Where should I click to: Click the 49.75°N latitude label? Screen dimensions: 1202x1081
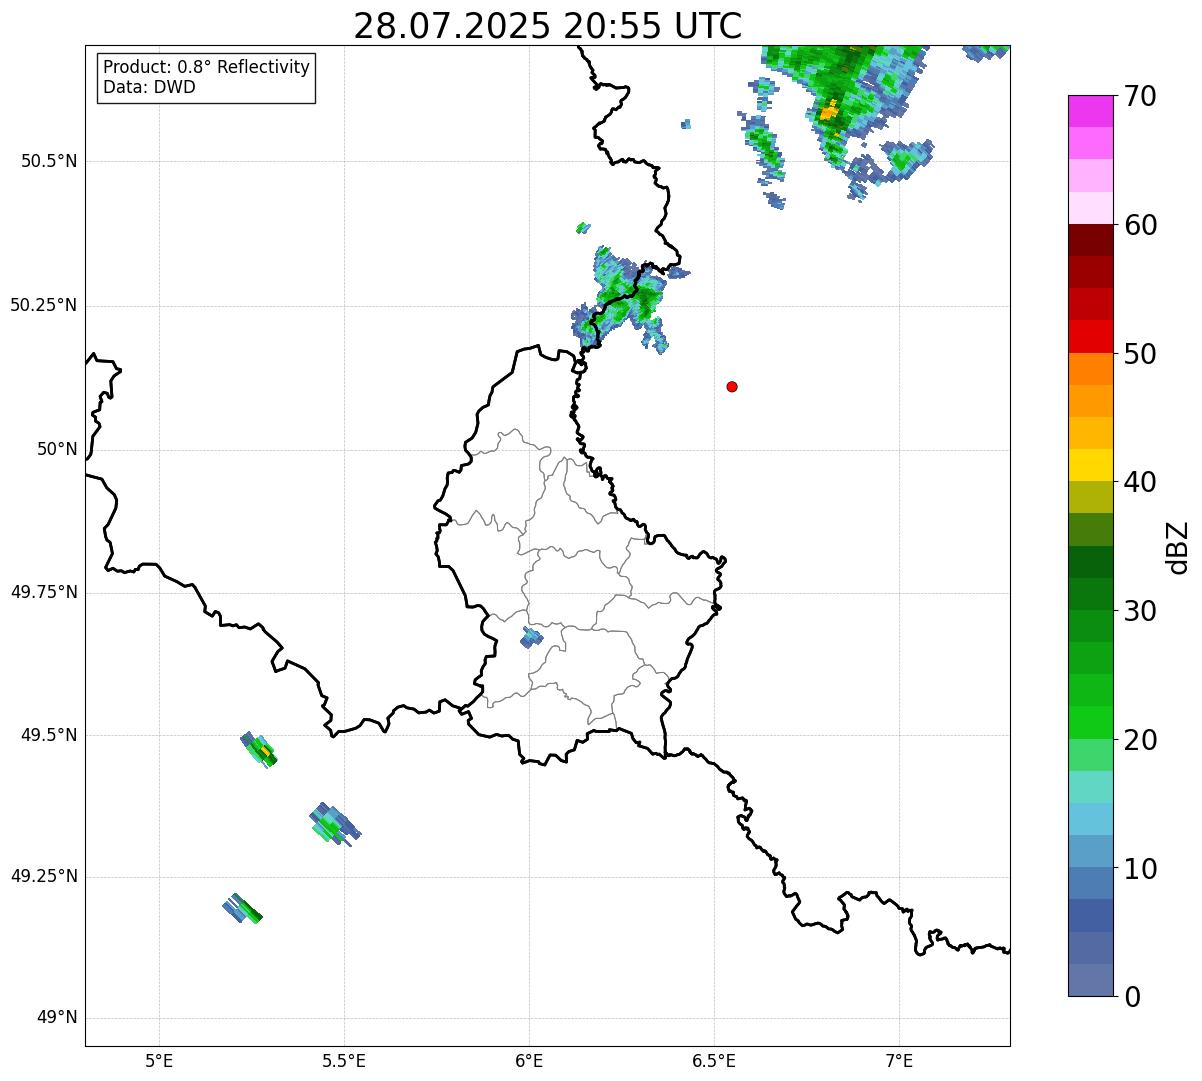[43, 592]
